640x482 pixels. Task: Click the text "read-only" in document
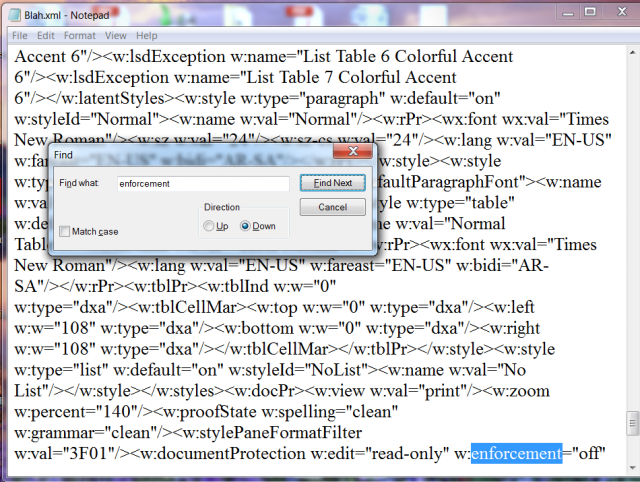pyautogui.click(x=407, y=454)
